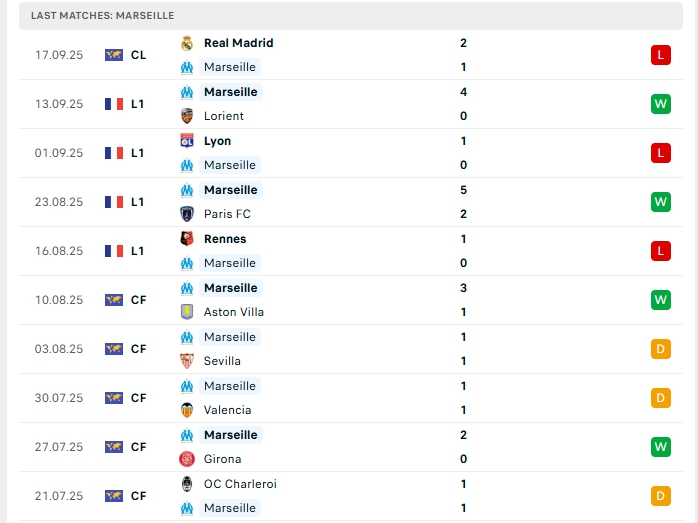The image size is (698, 523).
Task: Click the Rennes club crest
Action: point(187,239)
